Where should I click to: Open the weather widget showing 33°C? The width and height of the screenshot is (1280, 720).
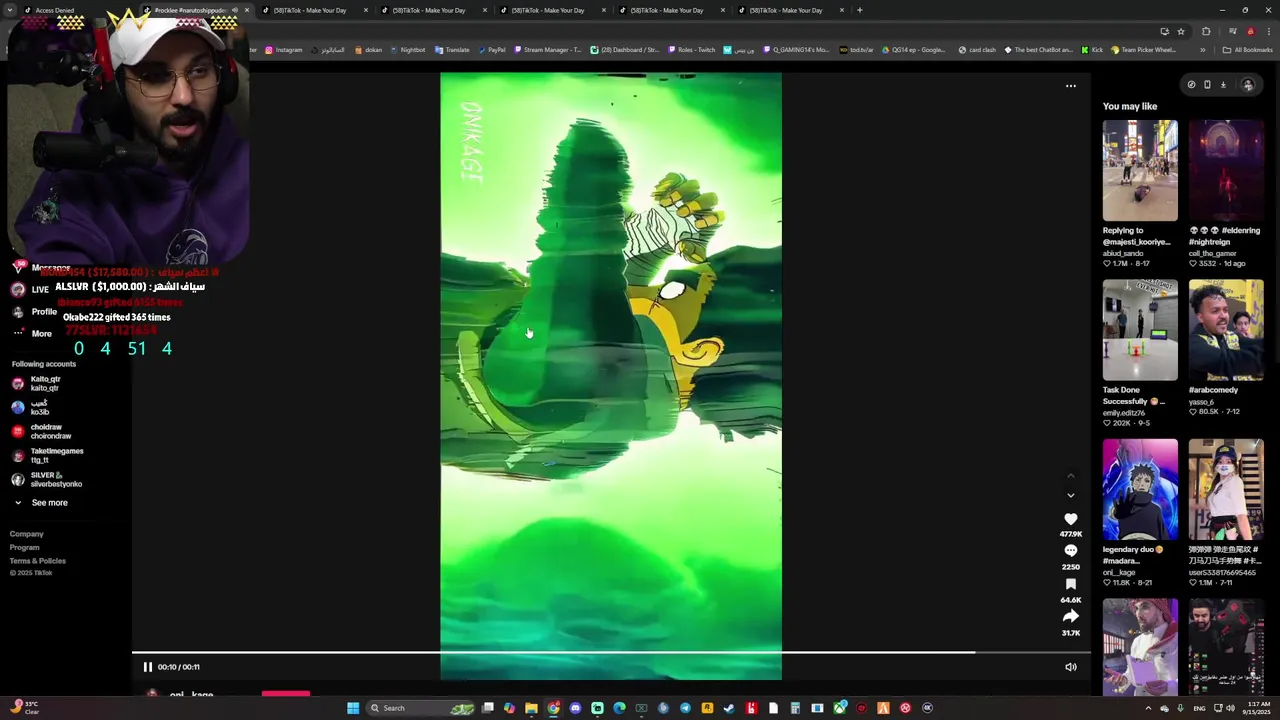tap(23, 708)
